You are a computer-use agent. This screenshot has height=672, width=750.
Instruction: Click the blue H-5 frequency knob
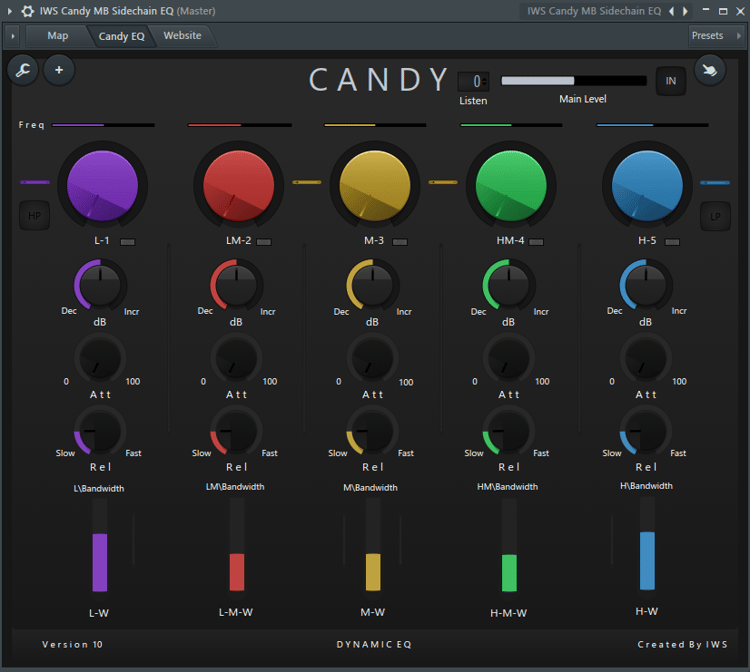click(647, 186)
